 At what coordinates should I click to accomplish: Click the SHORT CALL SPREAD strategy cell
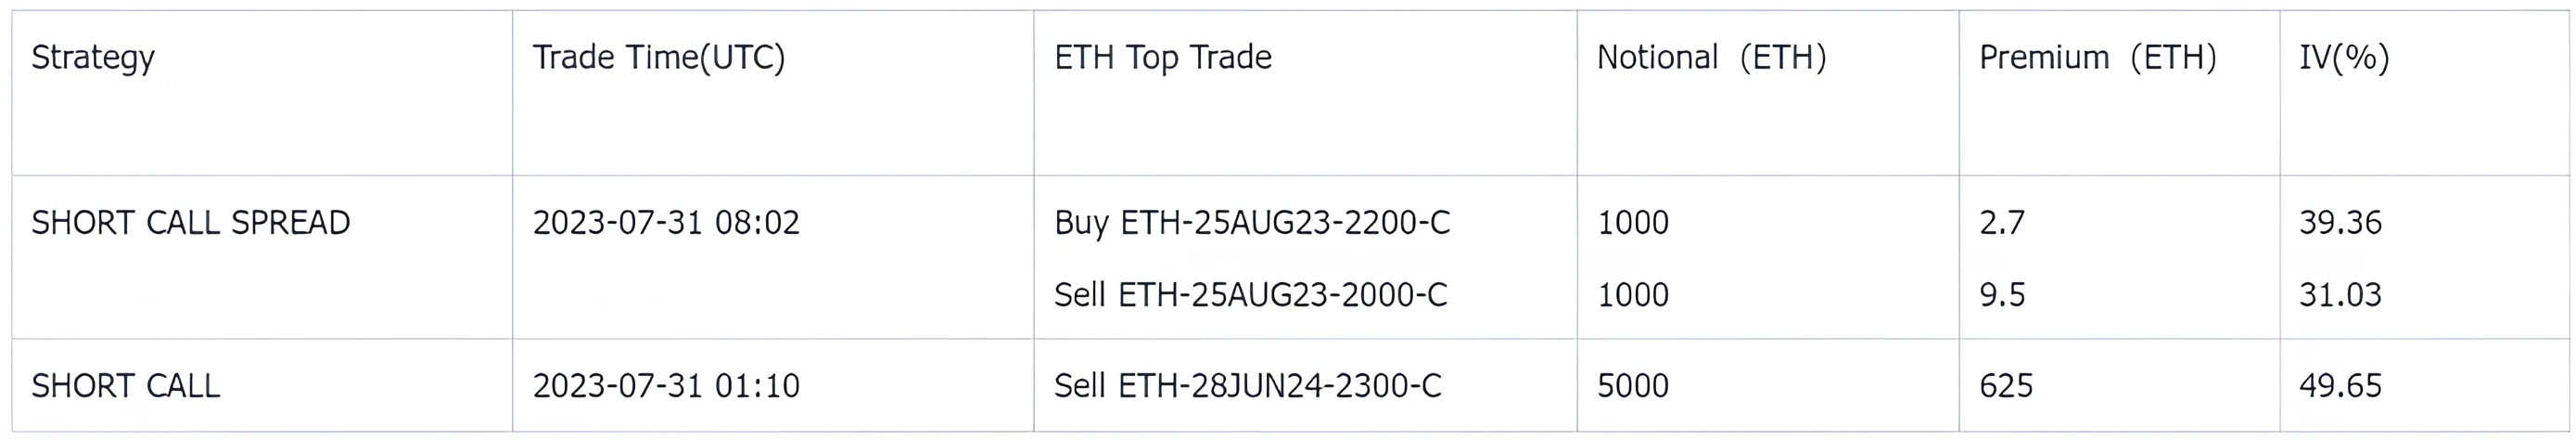190,222
